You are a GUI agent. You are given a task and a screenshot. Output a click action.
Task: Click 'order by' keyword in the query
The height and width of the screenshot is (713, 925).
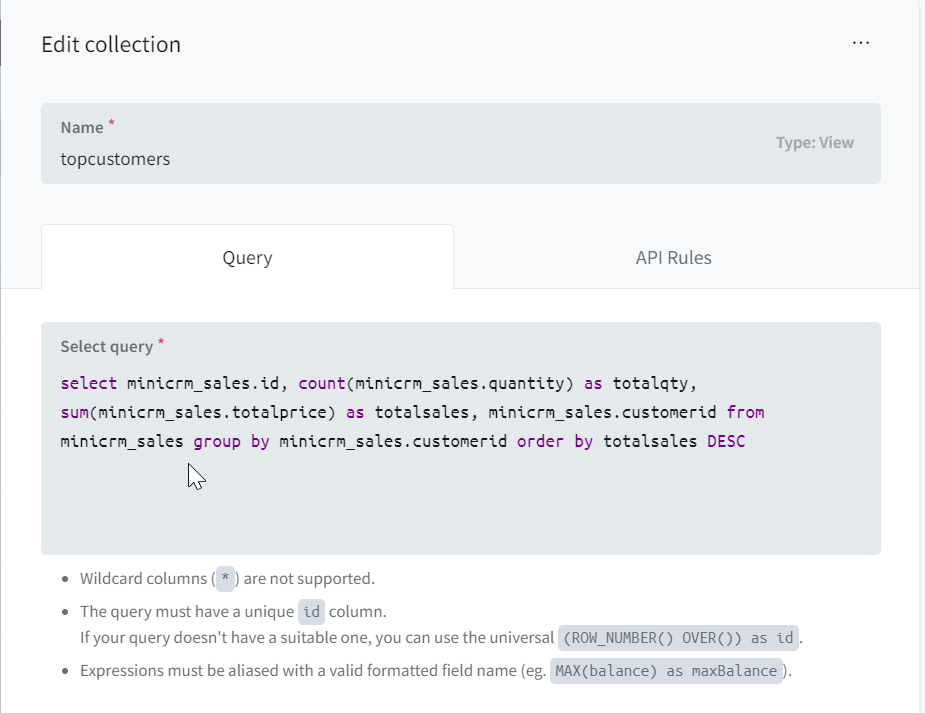tap(555, 442)
